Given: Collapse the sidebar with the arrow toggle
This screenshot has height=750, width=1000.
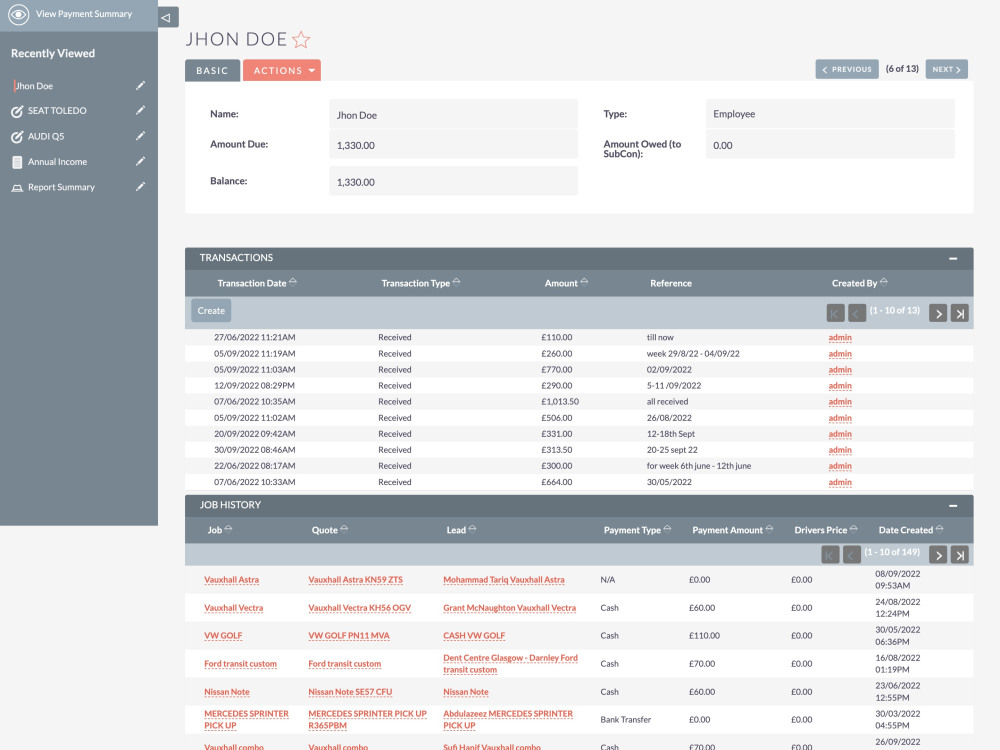Looking at the screenshot, I should (x=167, y=17).
